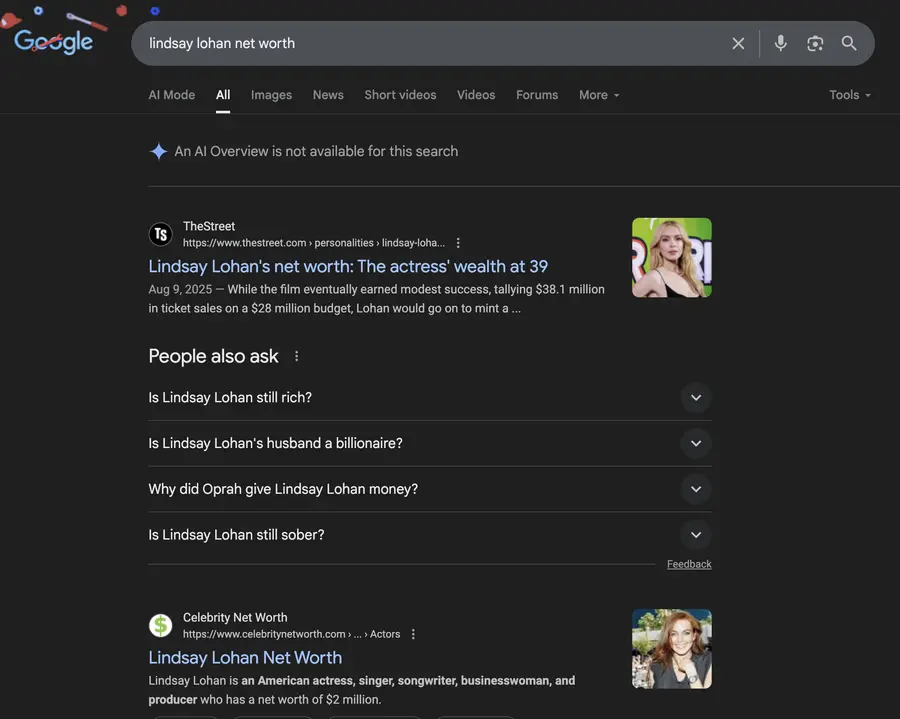
Task: Clear the search box text
Action: point(738,43)
